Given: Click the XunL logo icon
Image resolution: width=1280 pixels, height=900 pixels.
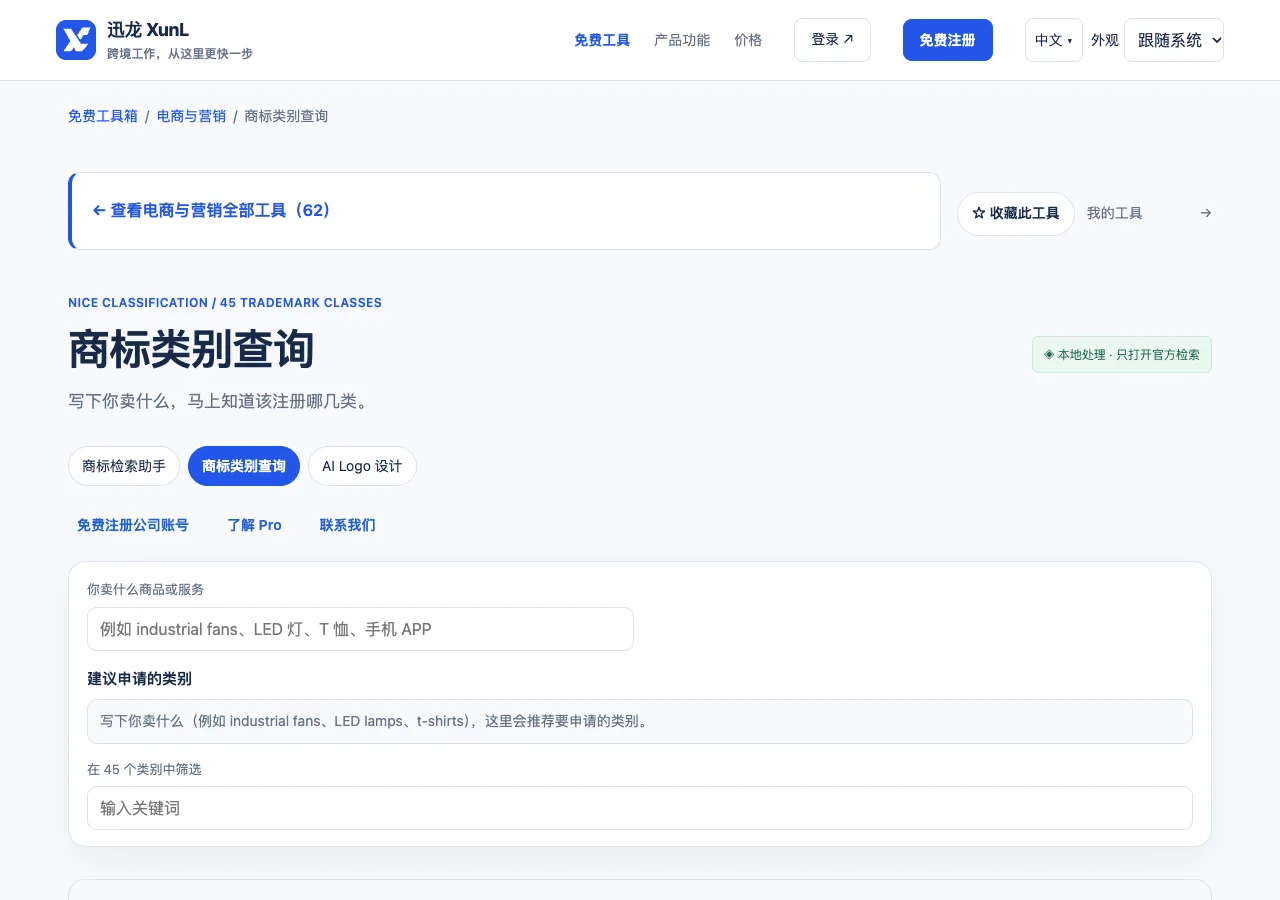Looking at the screenshot, I should tap(76, 40).
